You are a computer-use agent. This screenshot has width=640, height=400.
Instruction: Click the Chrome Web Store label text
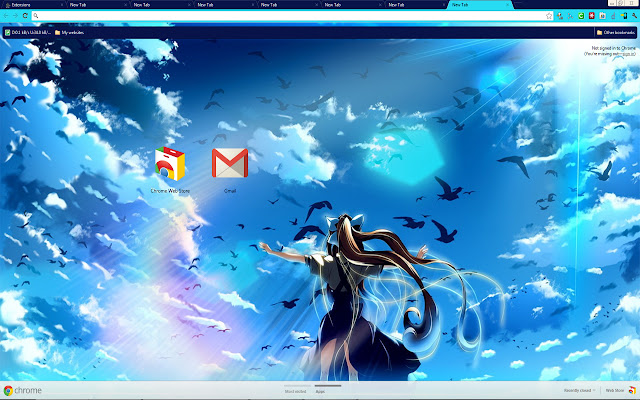pos(170,191)
